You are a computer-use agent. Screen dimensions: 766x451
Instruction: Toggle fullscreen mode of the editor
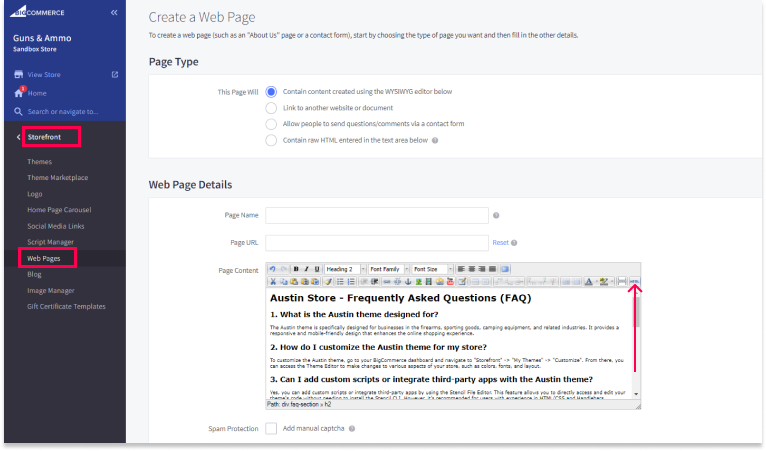click(x=505, y=269)
